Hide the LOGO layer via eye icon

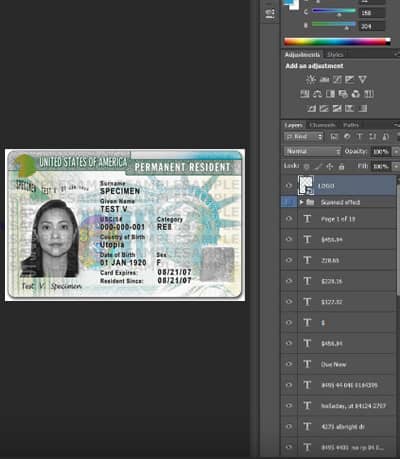[289, 186]
